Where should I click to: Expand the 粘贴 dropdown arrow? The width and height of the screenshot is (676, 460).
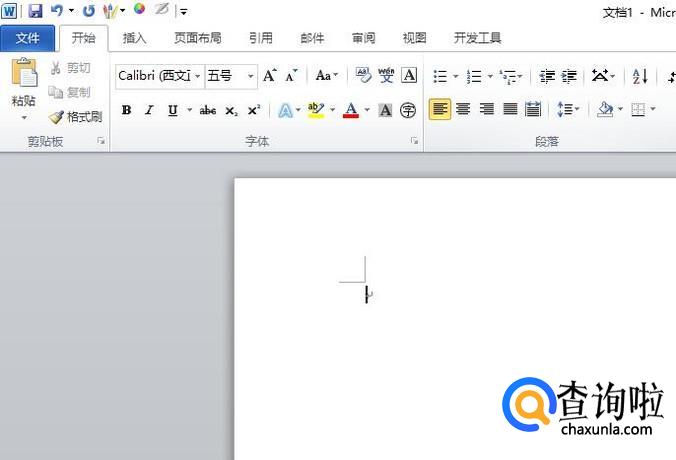(x=24, y=117)
